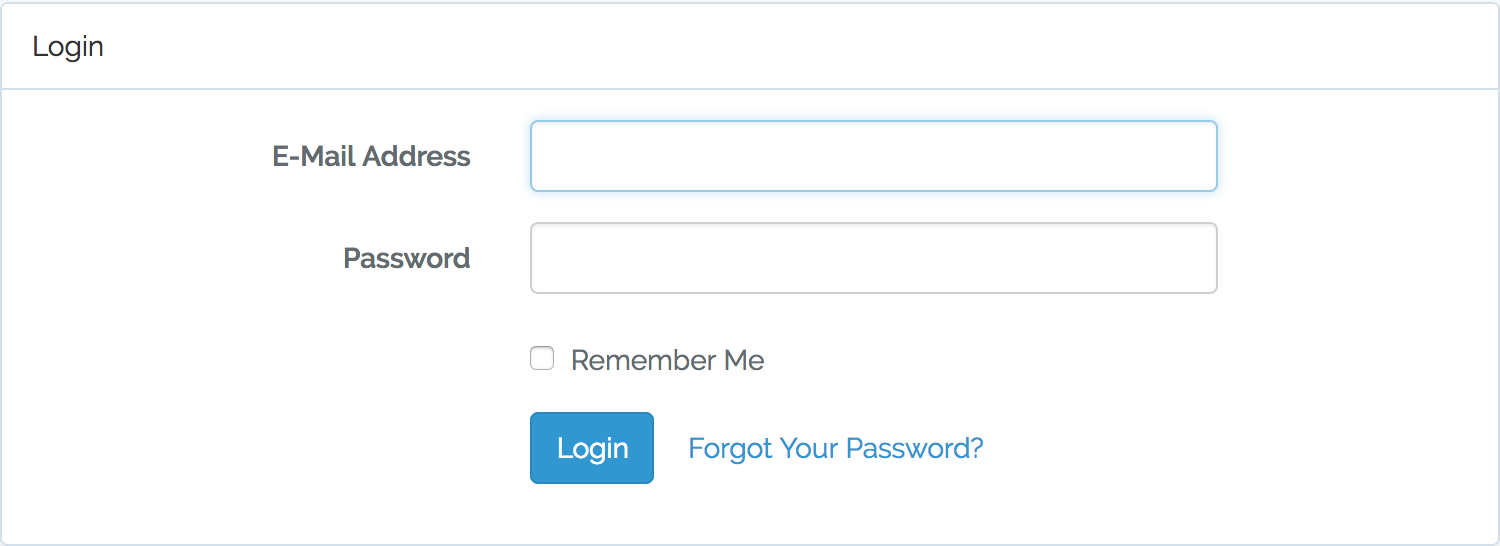Activate the empty field next to E-Mail Address
The image size is (1500, 546).
pos(873,156)
